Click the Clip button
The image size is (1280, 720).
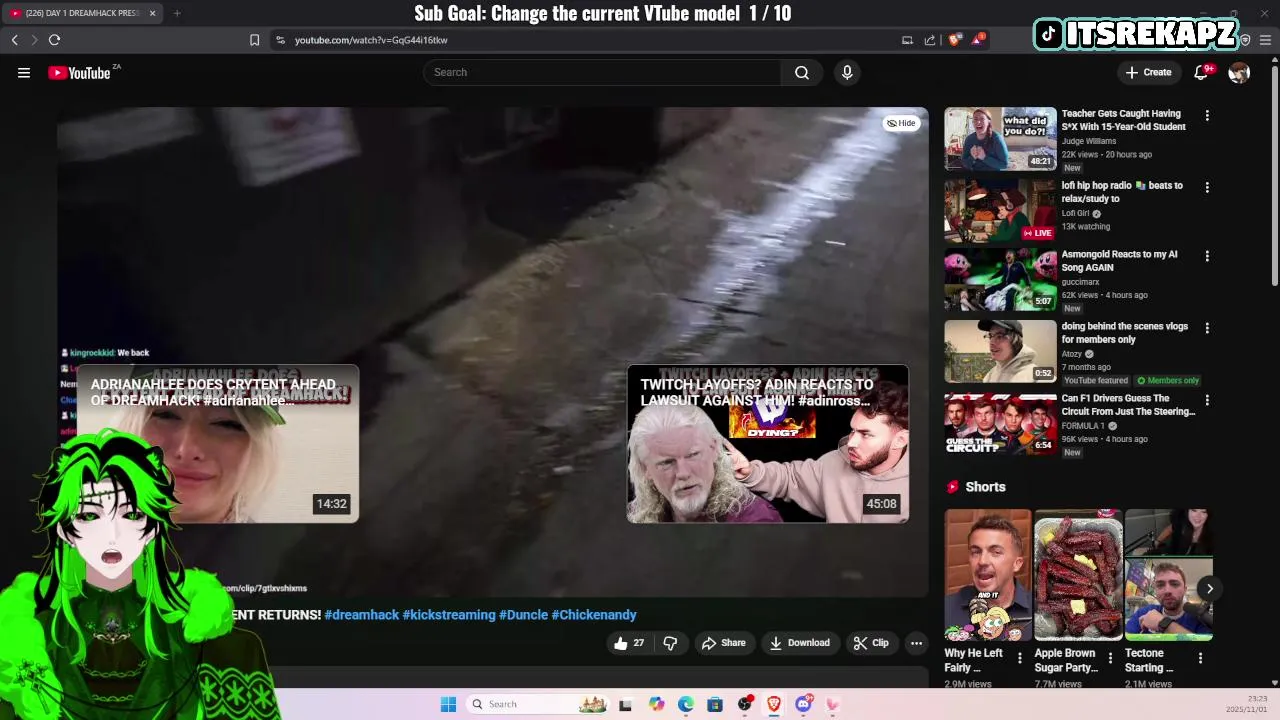point(870,643)
